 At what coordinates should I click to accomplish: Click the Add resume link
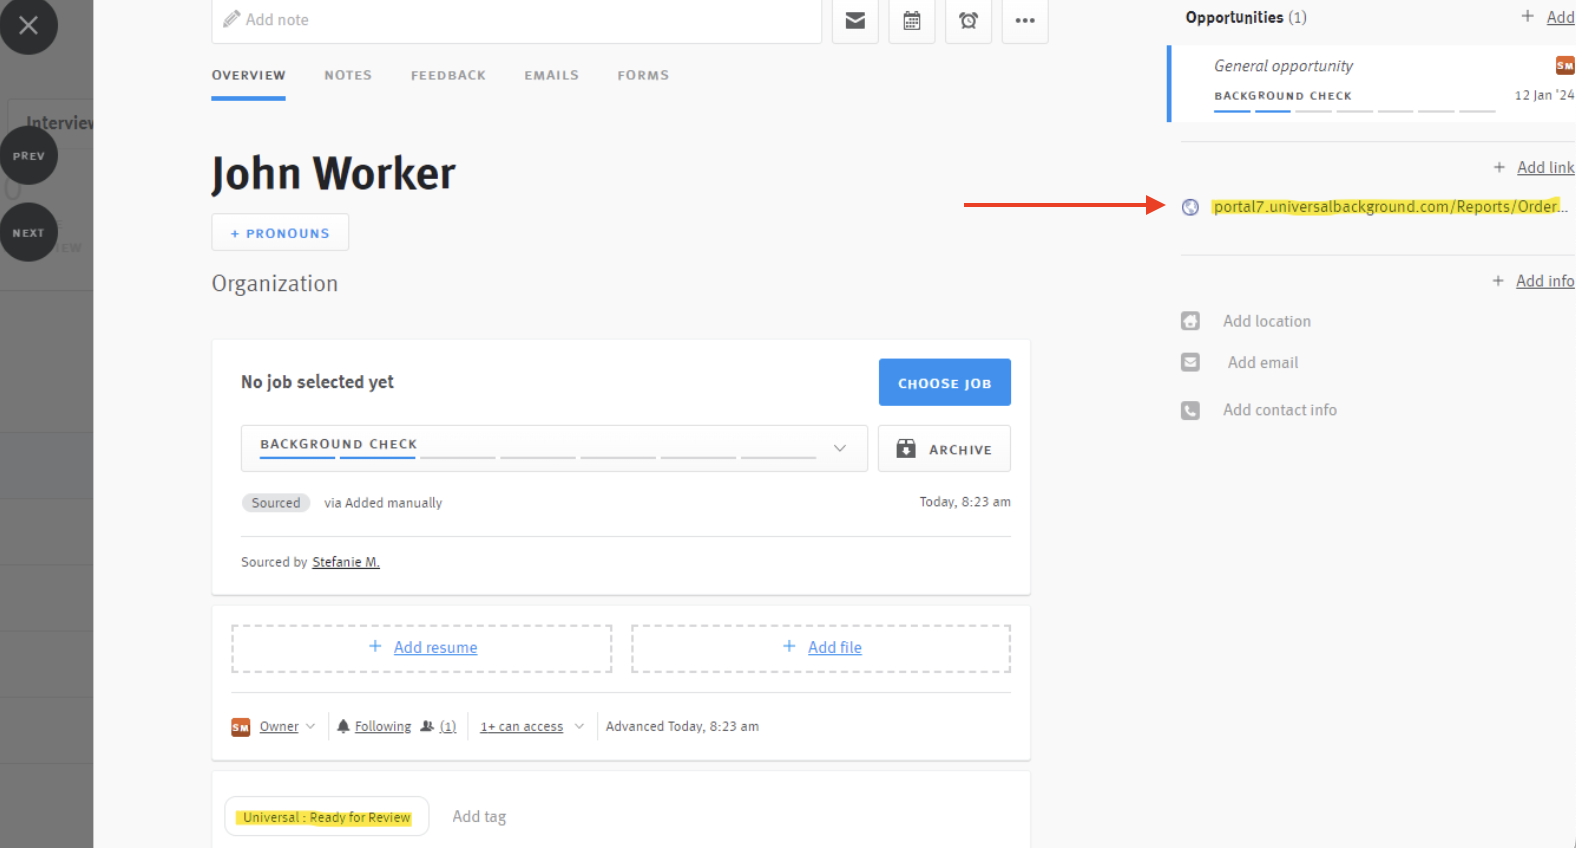pos(435,648)
